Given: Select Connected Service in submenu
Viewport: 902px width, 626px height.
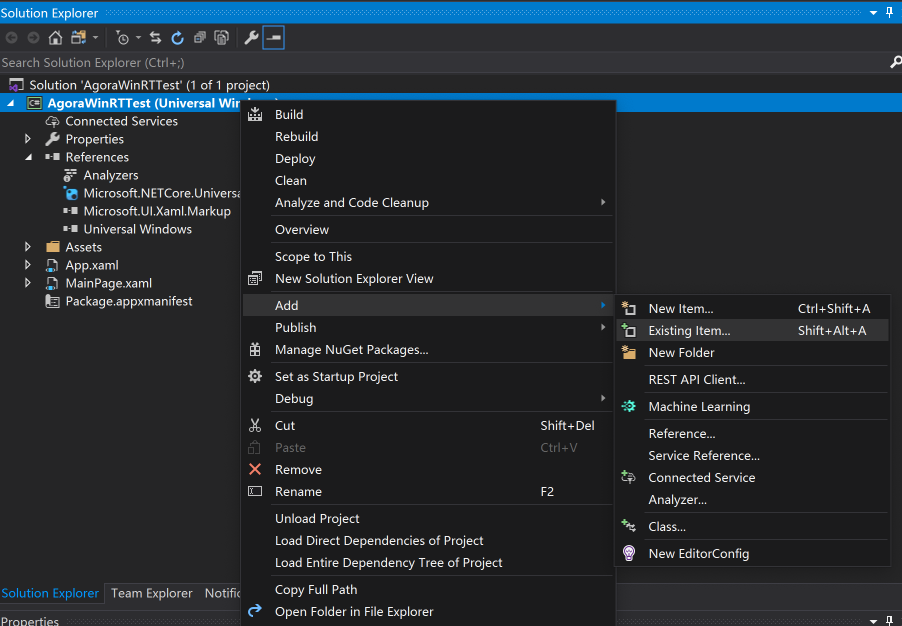Looking at the screenshot, I should (753, 478).
